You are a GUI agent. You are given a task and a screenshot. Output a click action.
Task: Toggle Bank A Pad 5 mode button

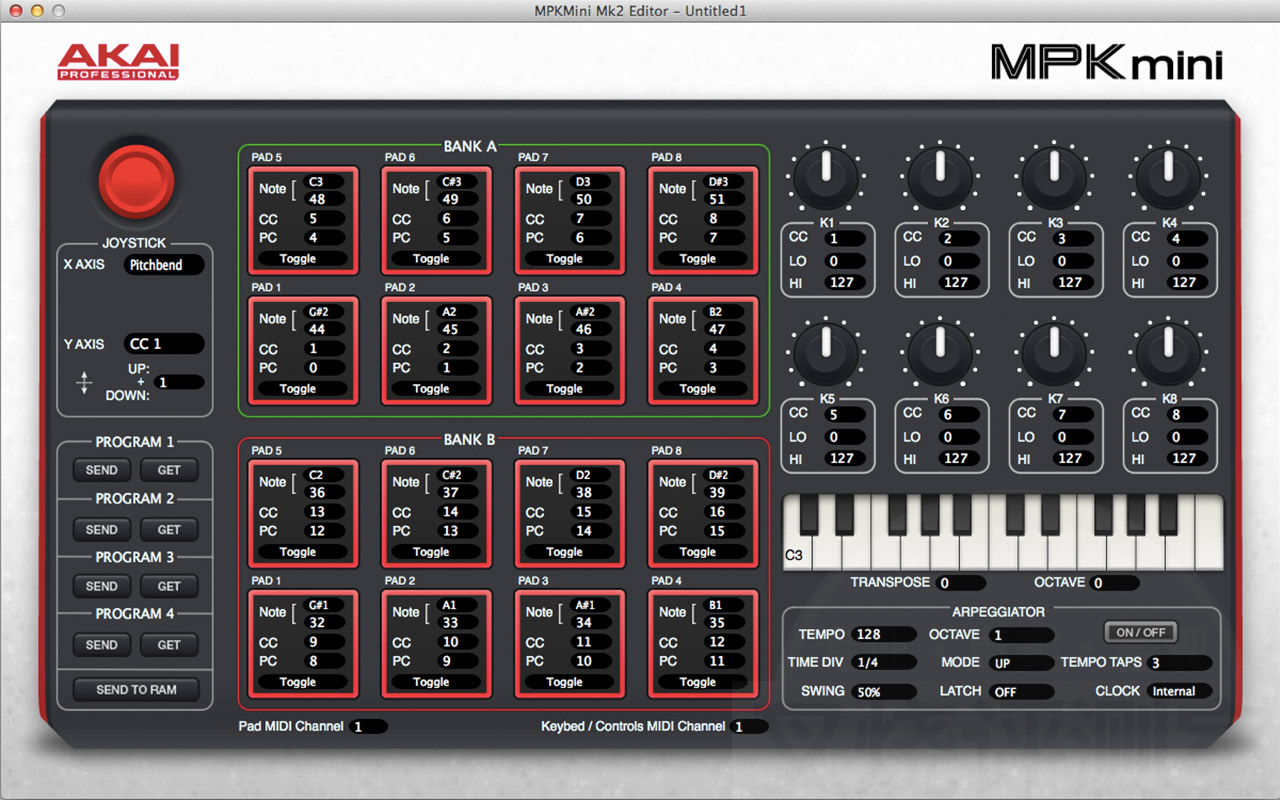pos(298,259)
